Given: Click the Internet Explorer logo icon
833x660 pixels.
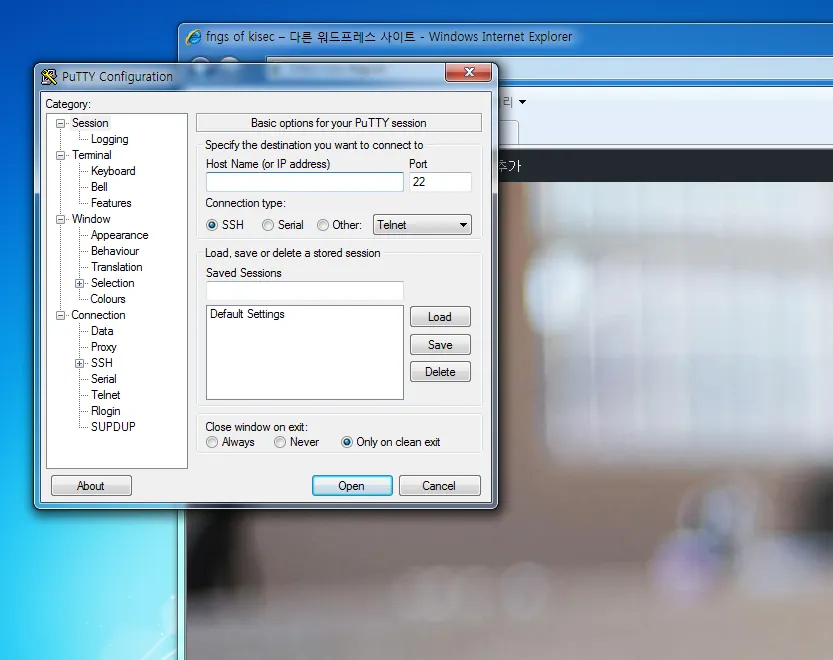Looking at the screenshot, I should [193, 37].
